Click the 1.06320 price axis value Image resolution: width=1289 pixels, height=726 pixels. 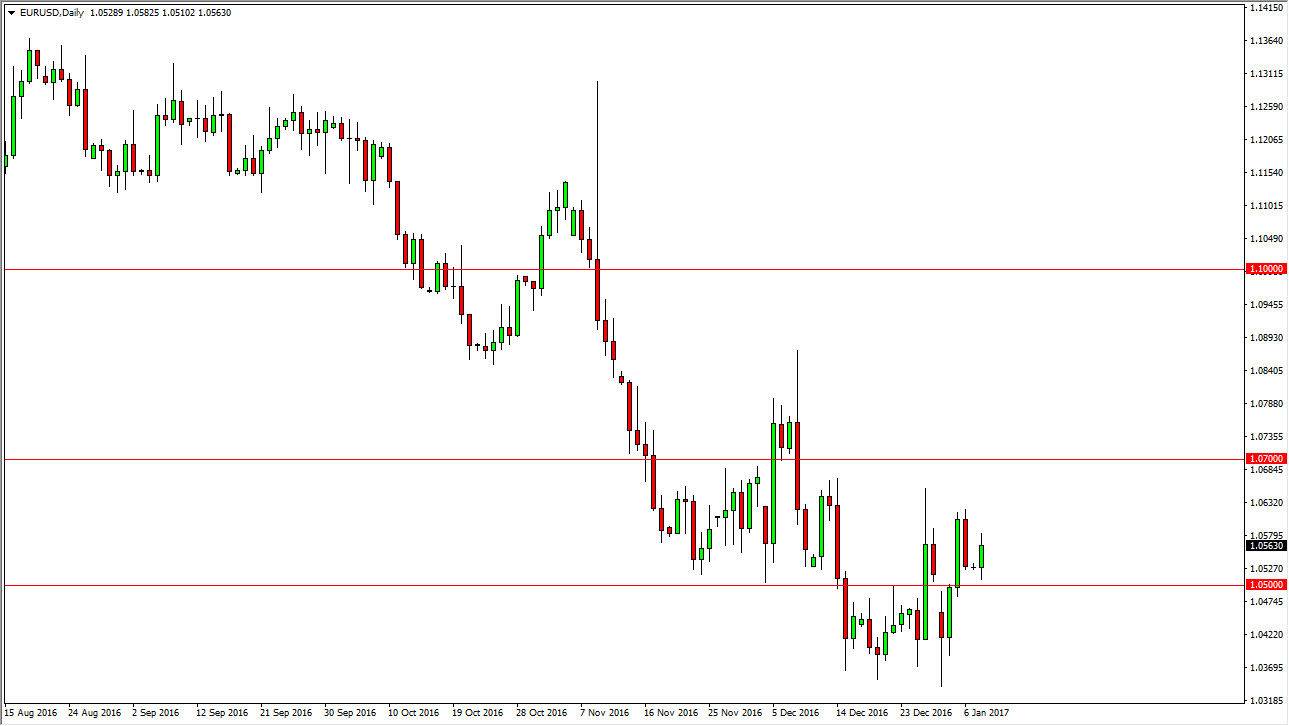[1266, 503]
